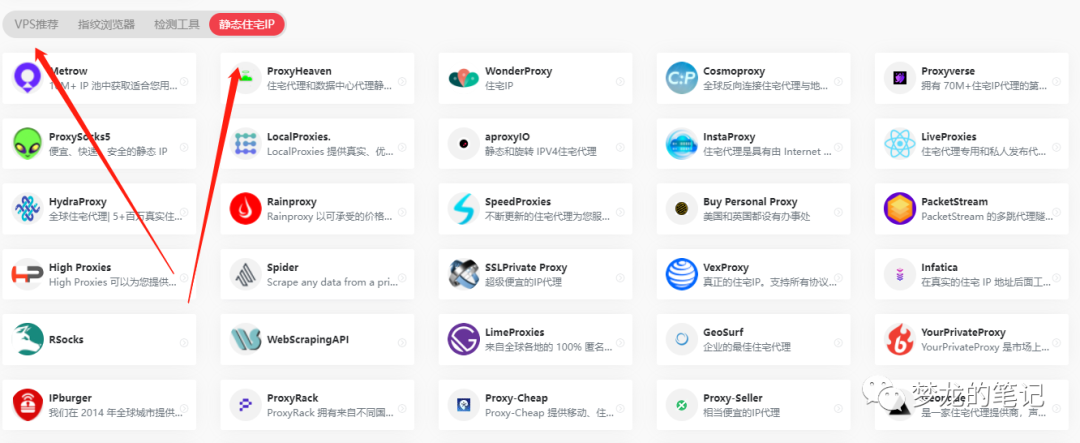Image resolution: width=1080 pixels, height=443 pixels.
Task: Click the LocalProxies dotted grid logo
Action: (x=246, y=143)
